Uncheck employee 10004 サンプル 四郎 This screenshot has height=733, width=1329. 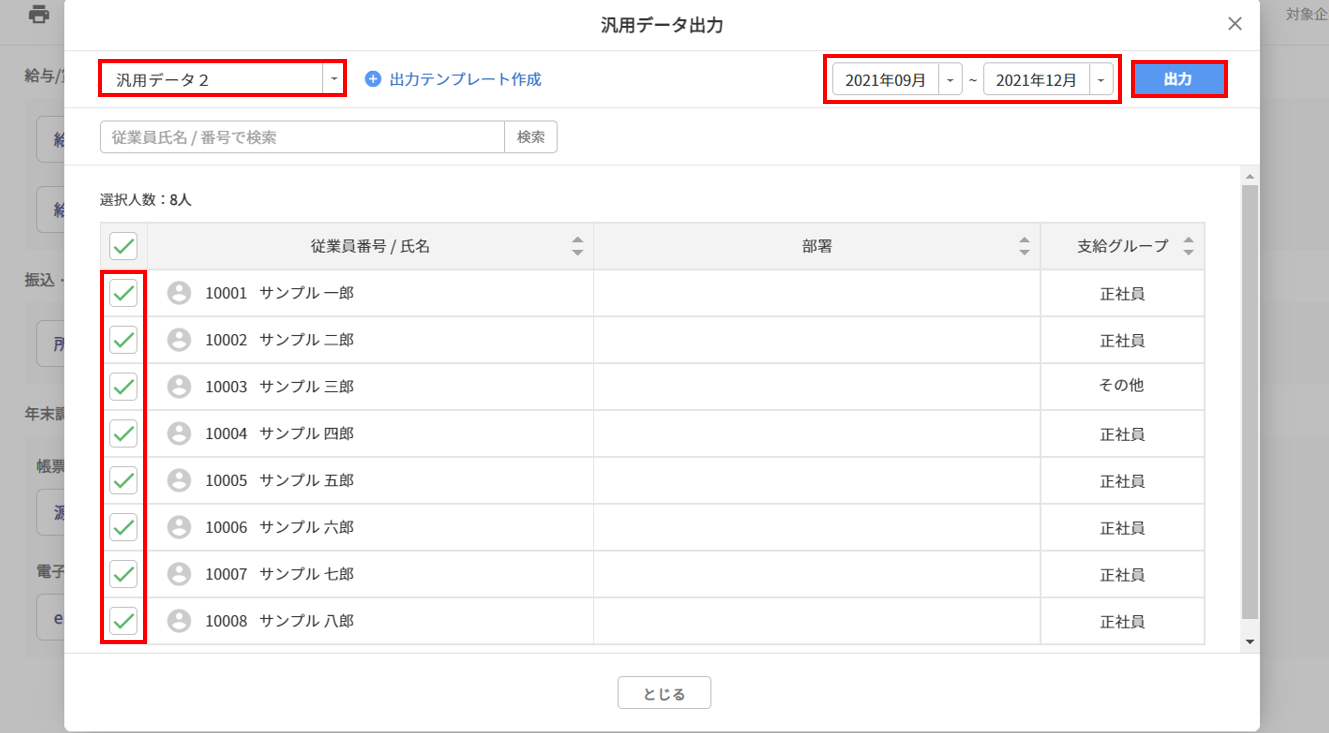[123, 433]
